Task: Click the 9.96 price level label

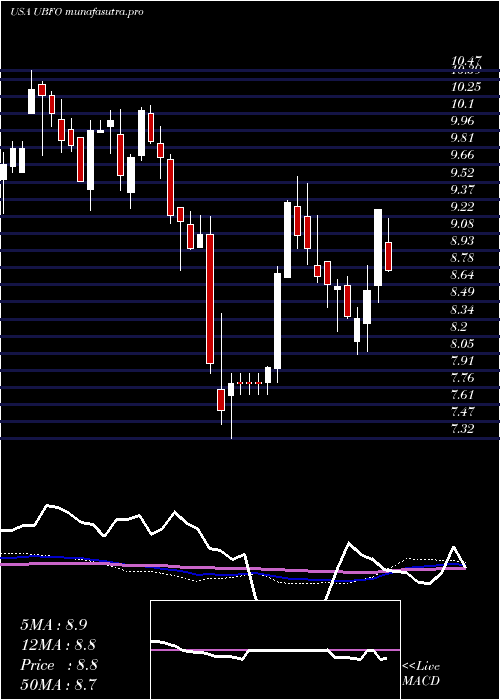Action: pyautogui.click(x=464, y=121)
